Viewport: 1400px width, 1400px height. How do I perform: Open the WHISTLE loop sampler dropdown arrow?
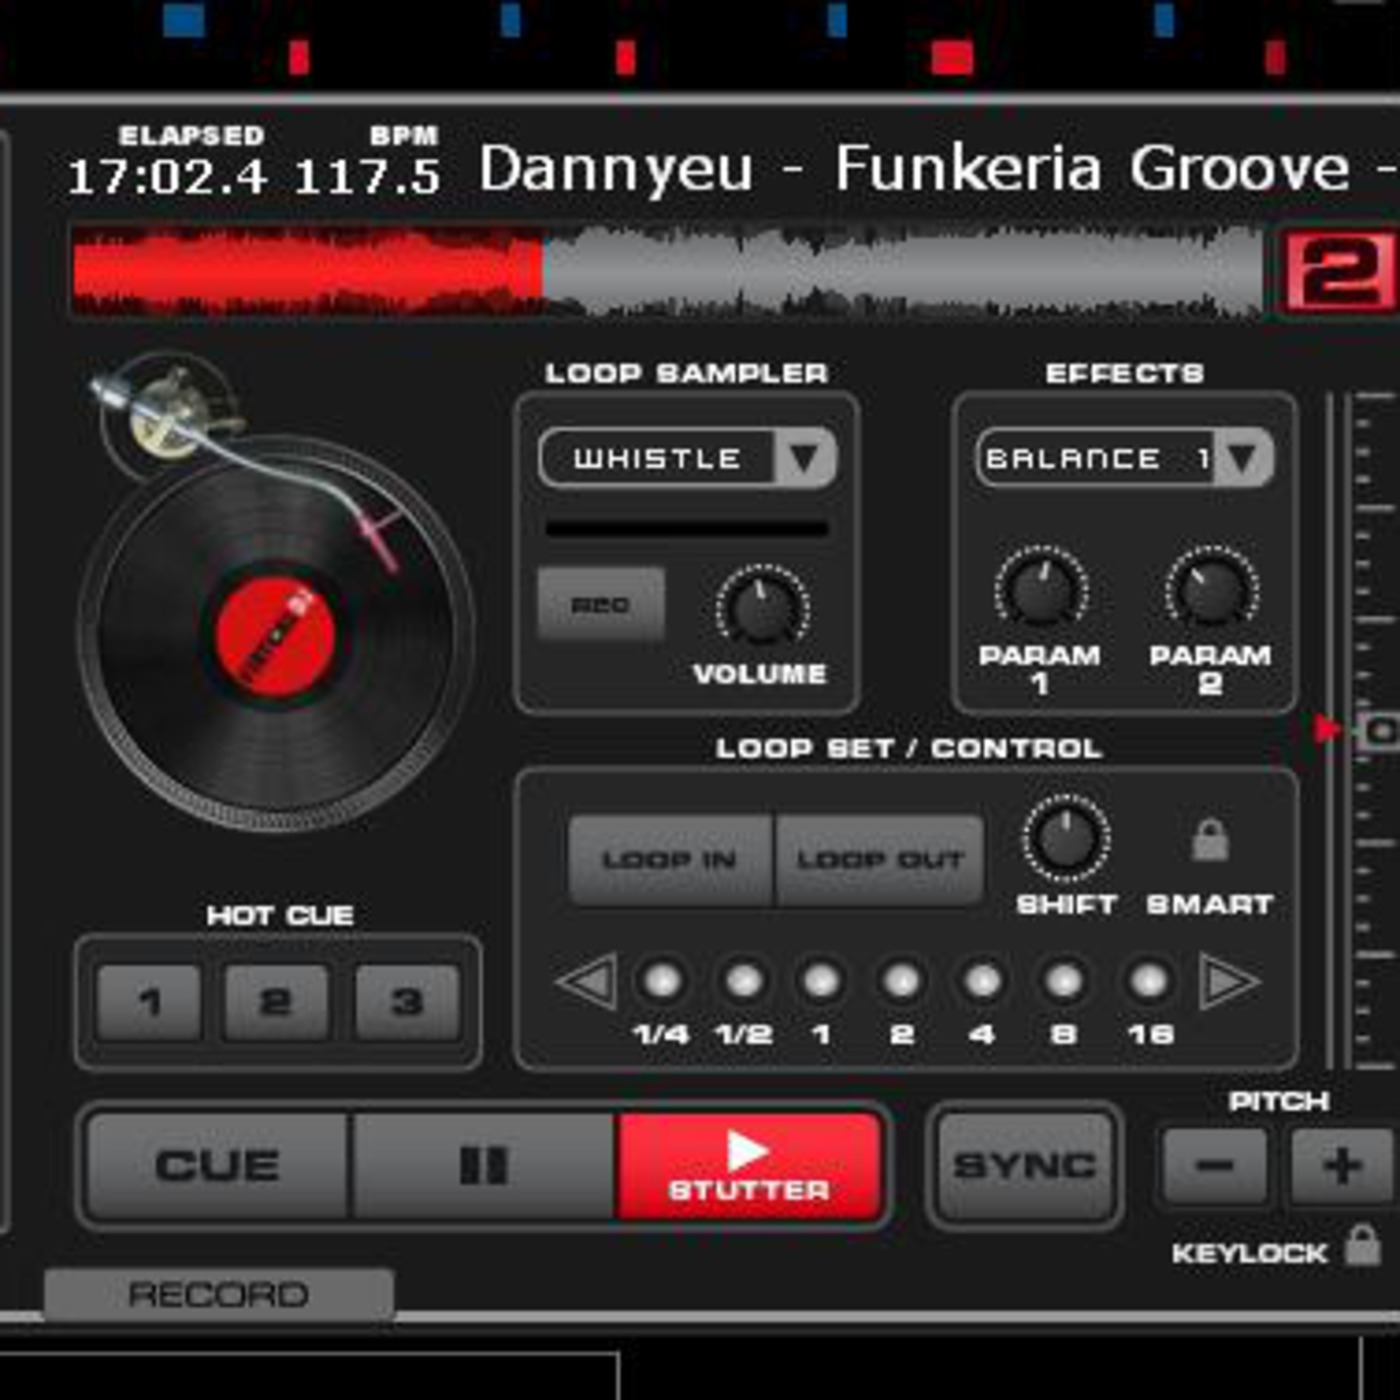click(804, 458)
